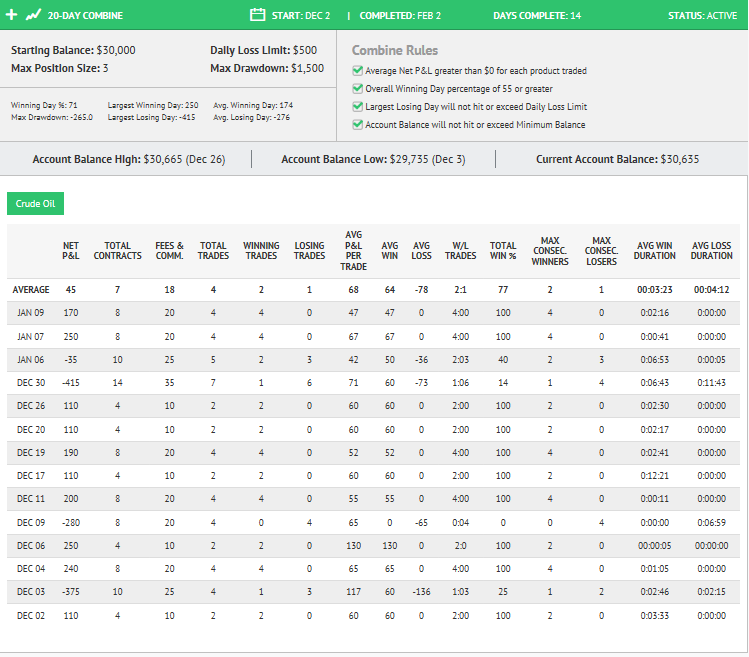Click Largest Losing Day: -415 statistic
749x657 pixels.
pyautogui.click(x=151, y=117)
